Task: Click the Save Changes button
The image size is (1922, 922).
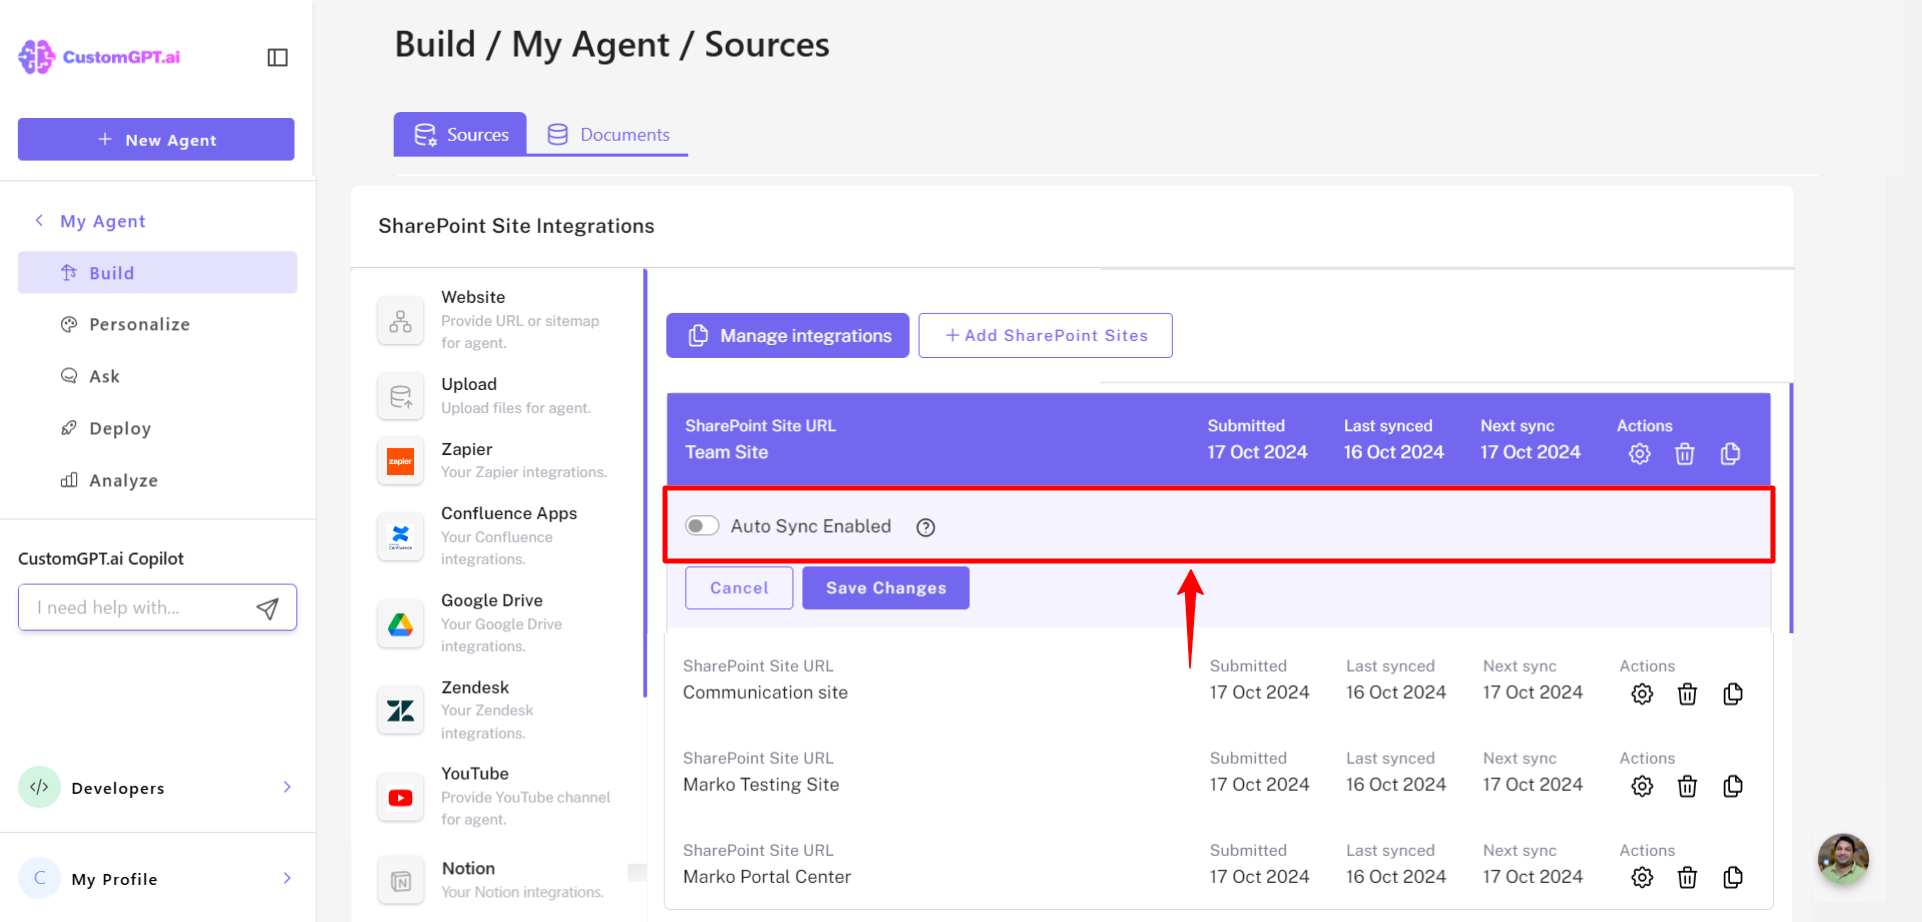Action: 886,588
